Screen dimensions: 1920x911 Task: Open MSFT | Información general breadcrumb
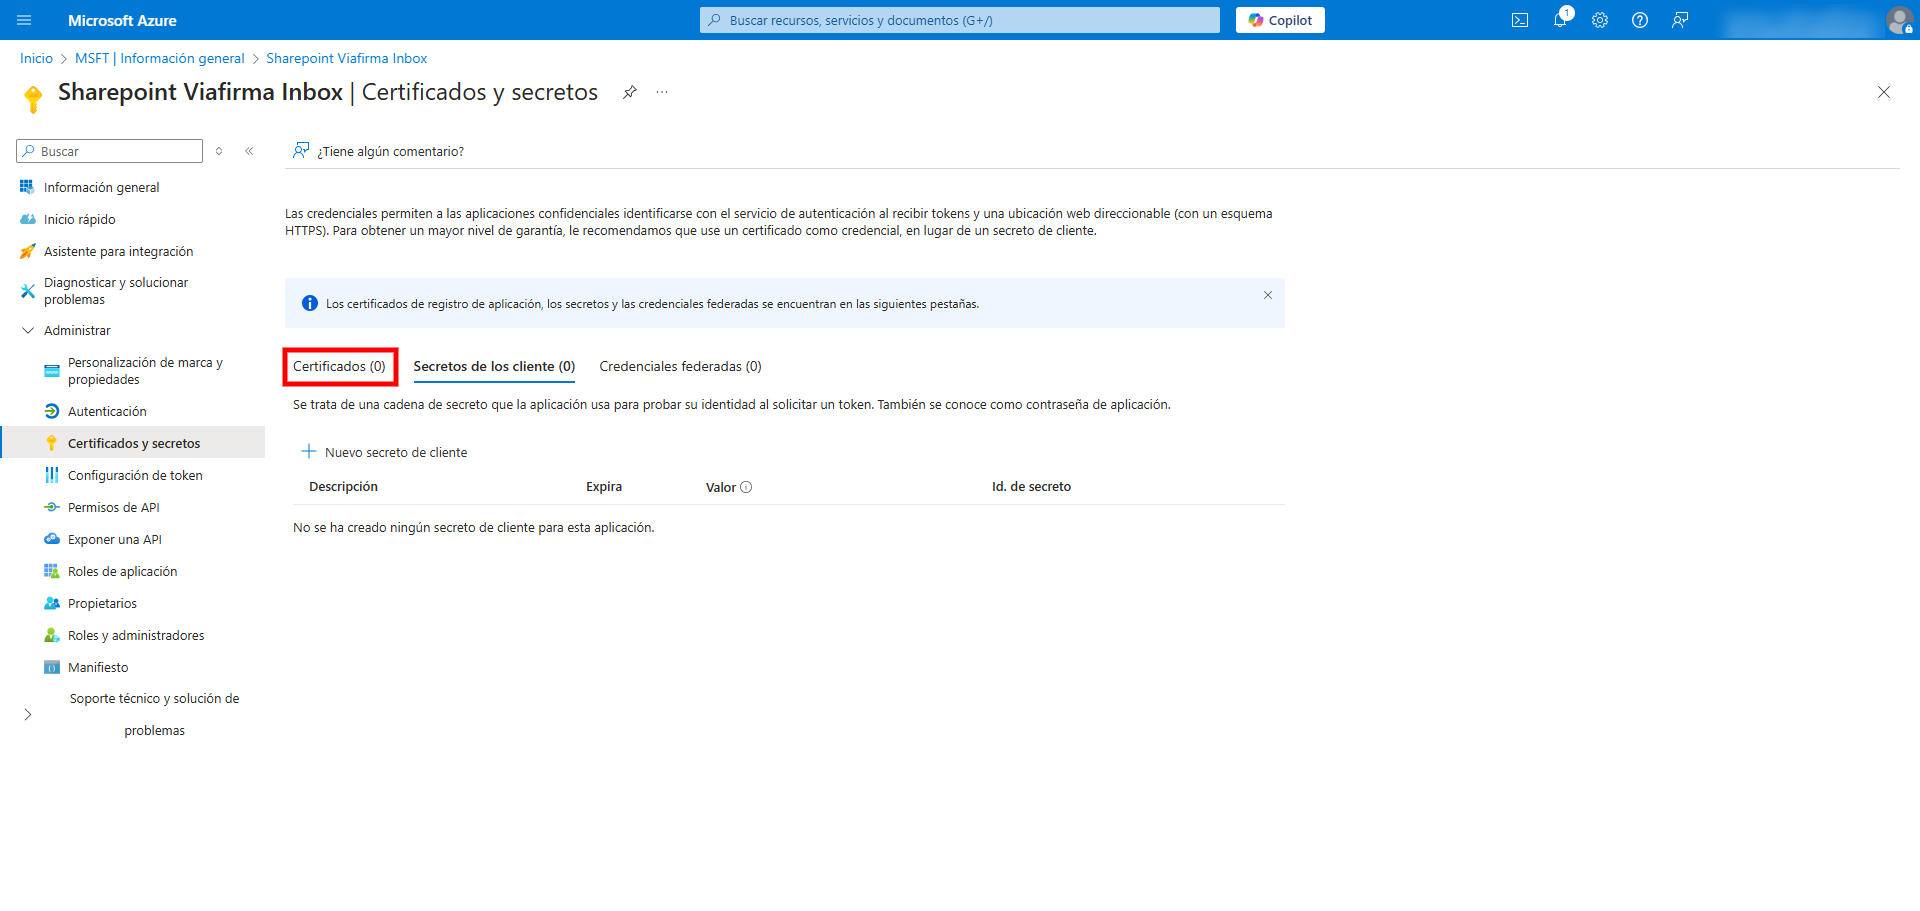159,58
